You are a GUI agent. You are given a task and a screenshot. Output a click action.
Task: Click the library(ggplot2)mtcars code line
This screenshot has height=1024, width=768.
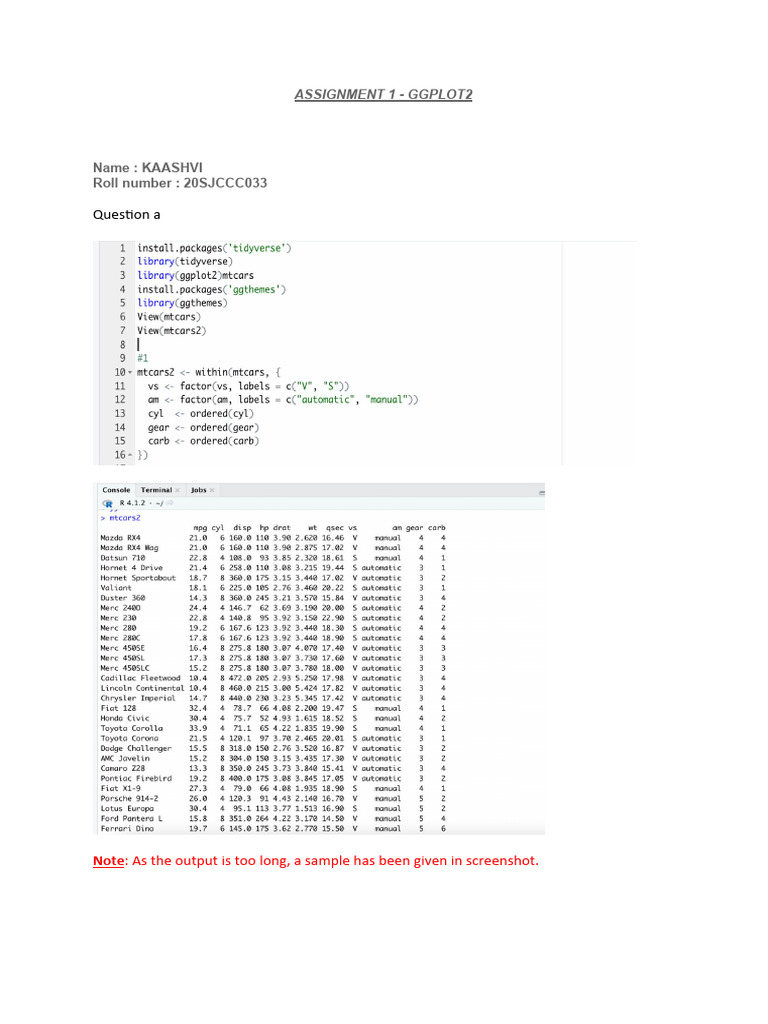click(x=195, y=276)
